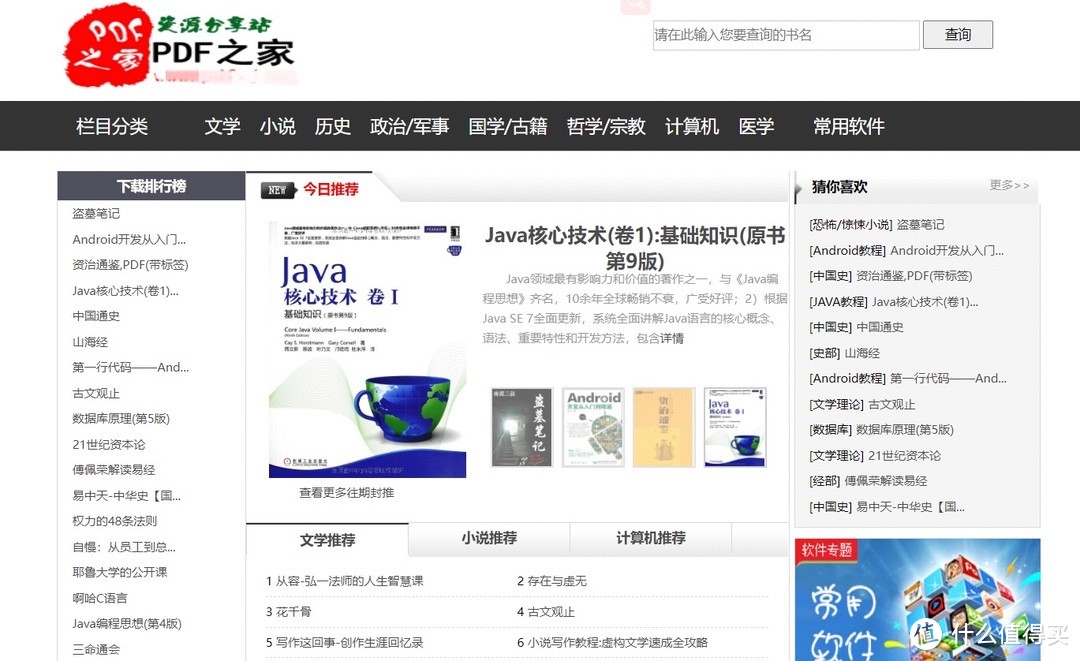
Task: Click 更多>> in 猜你喜欢 panel
Action: pyautogui.click(x=1009, y=185)
